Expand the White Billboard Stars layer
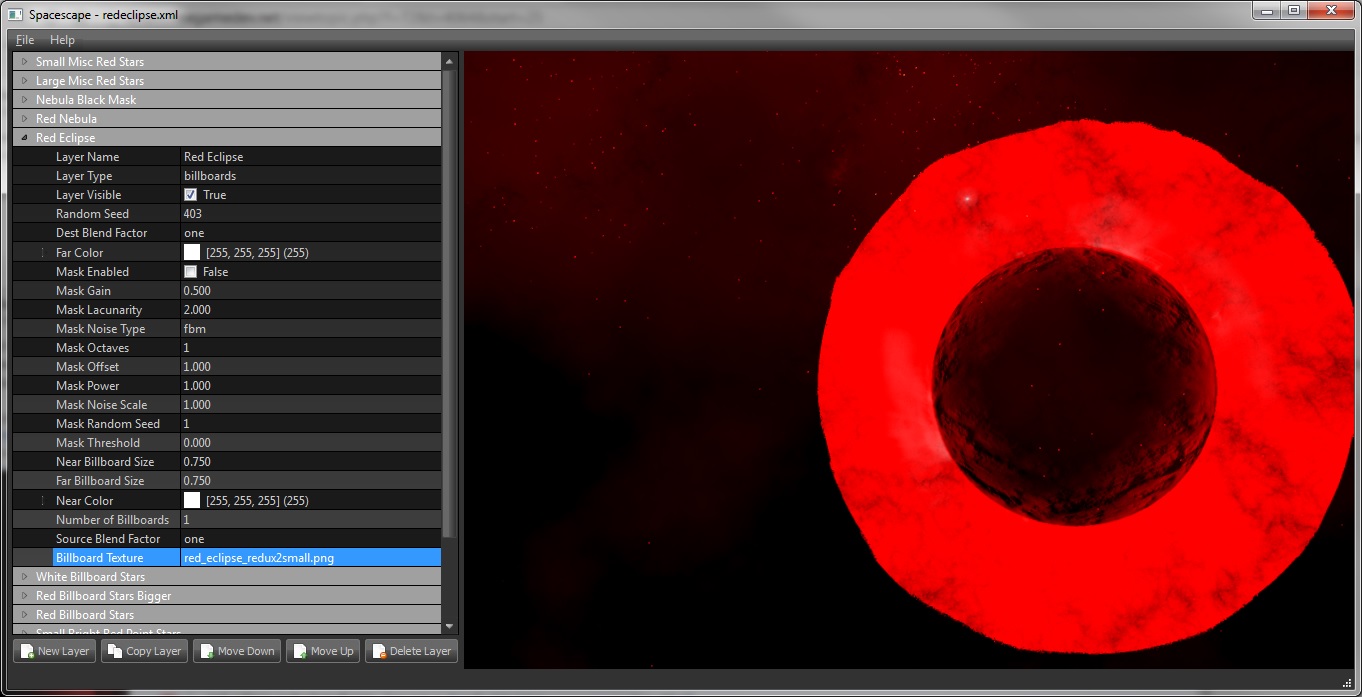The width and height of the screenshot is (1362, 697). coord(24,577)
